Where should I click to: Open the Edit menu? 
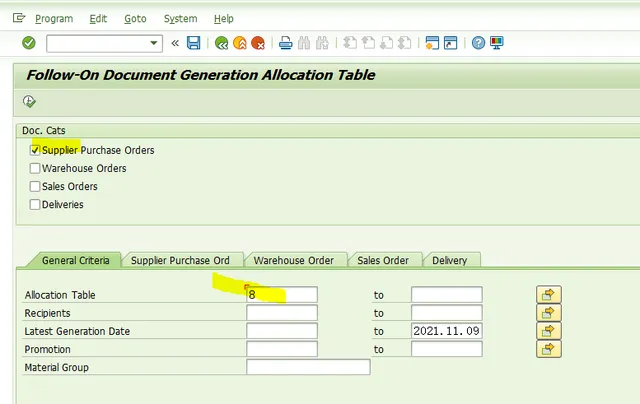point(98,19)
